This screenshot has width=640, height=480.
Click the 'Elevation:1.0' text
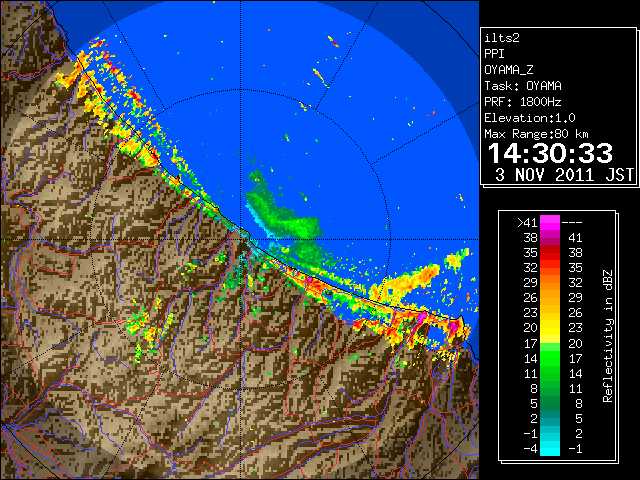click(530, 118)
